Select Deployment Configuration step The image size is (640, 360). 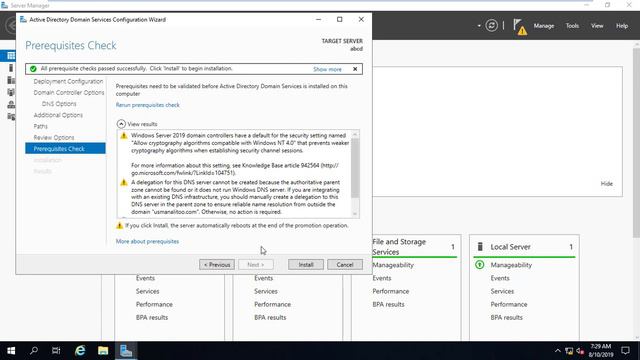[68, 81]
